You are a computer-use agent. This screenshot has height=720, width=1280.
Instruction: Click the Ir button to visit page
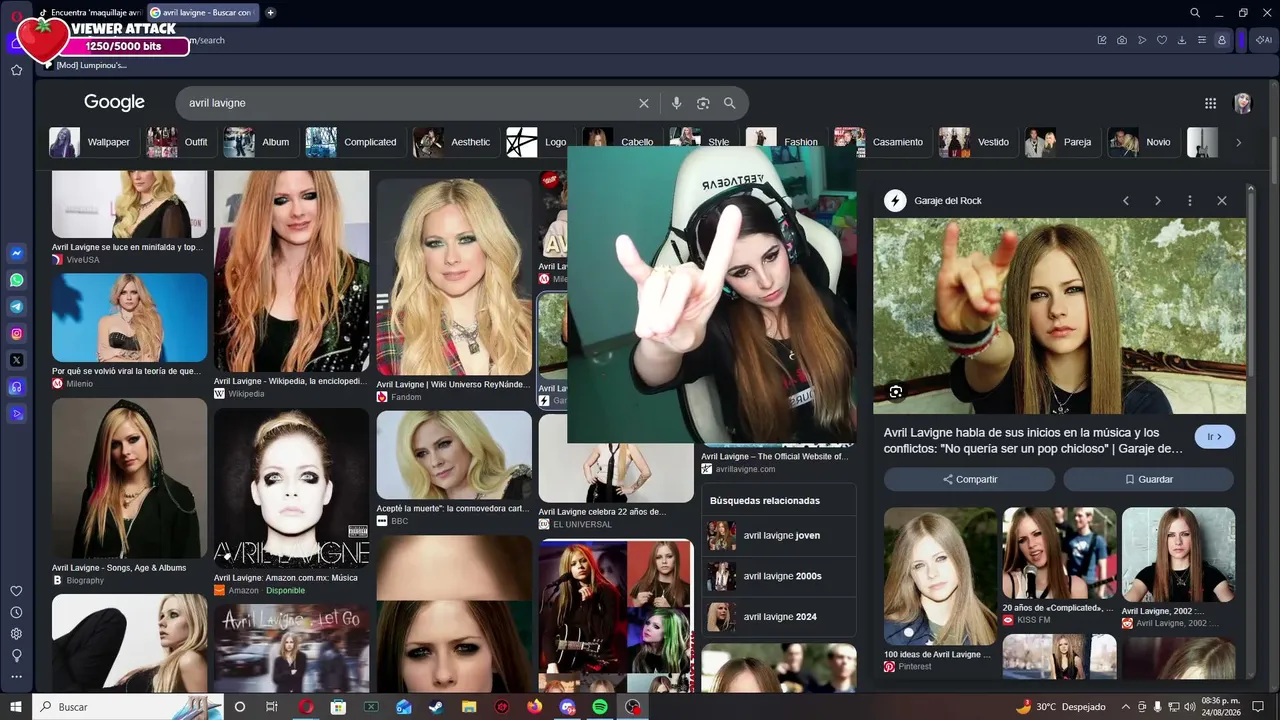pyautogui.click(x=1215, y=437)
